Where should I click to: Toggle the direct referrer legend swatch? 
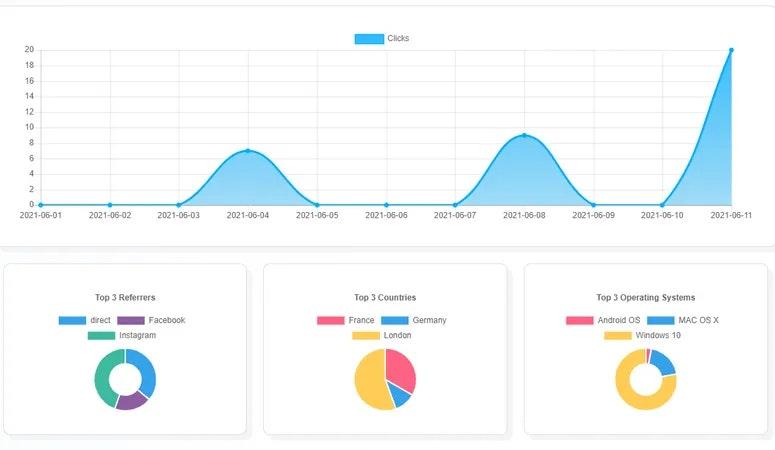pos(72,320)
